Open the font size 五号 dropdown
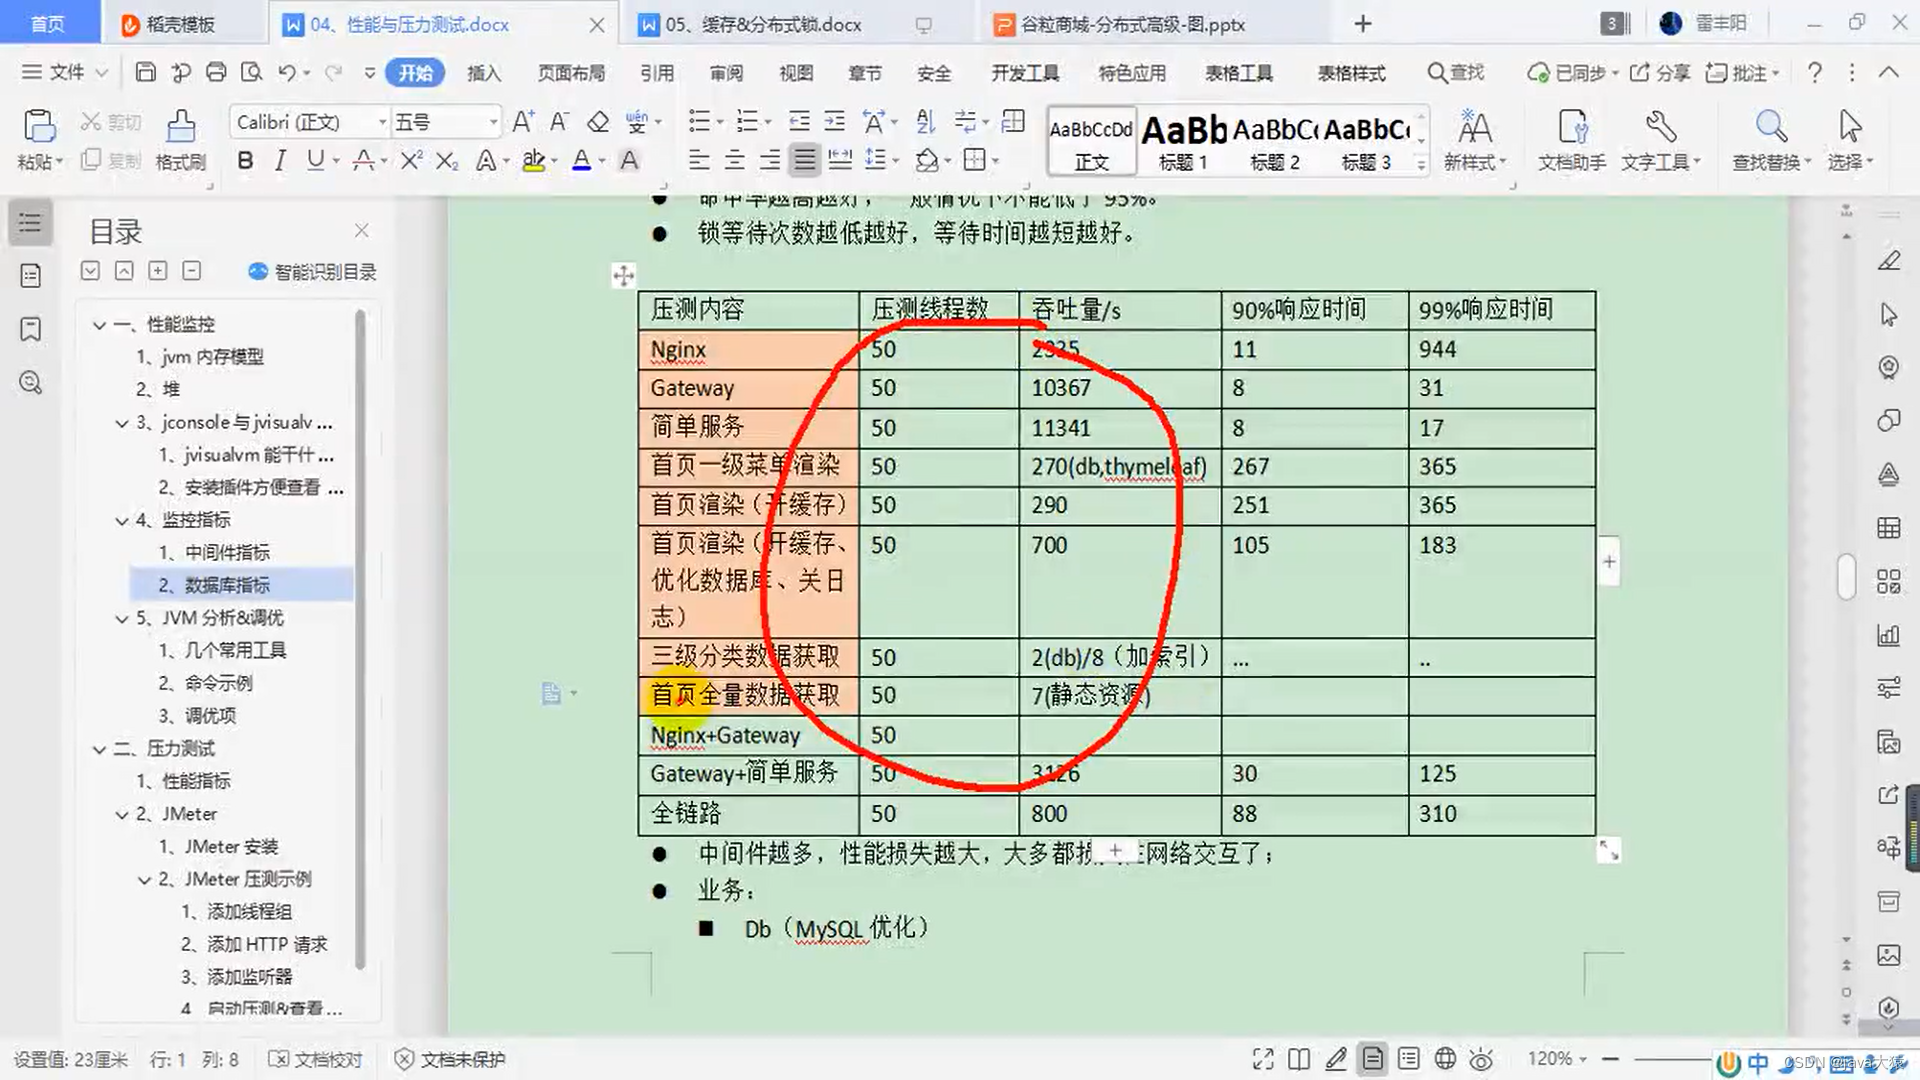Screen dimensions: 1920x1080 click(x=493, y=122)
